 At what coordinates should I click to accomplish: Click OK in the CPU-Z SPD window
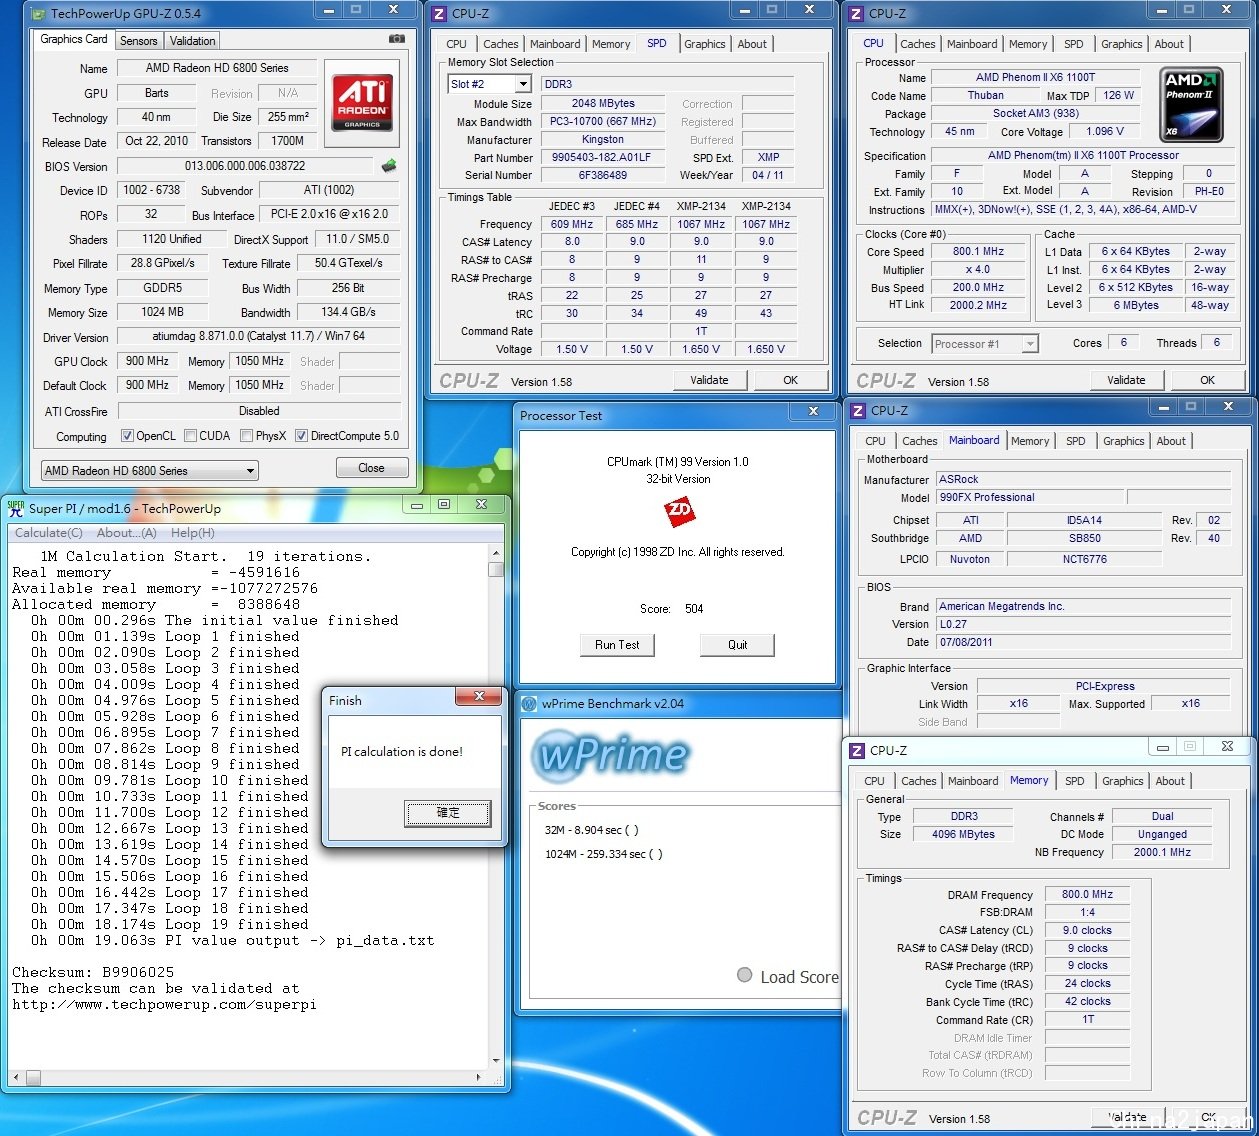coord(791,380)
